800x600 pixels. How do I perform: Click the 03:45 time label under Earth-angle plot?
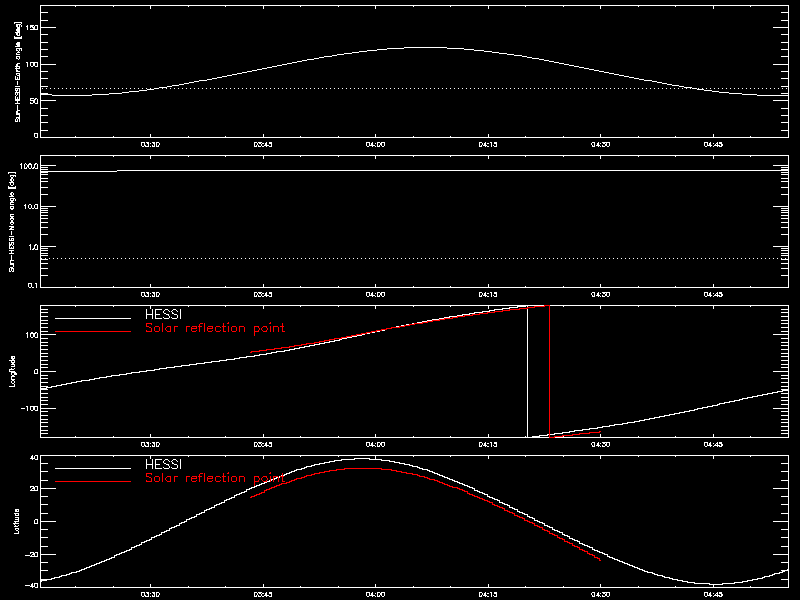point(263,144)
